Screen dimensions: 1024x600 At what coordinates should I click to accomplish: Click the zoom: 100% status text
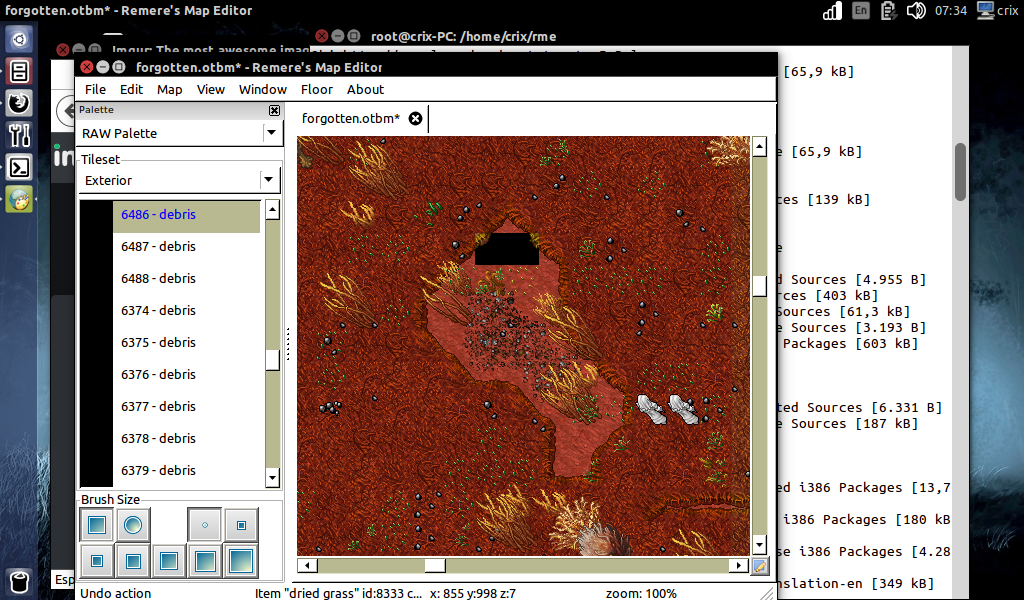641,593
